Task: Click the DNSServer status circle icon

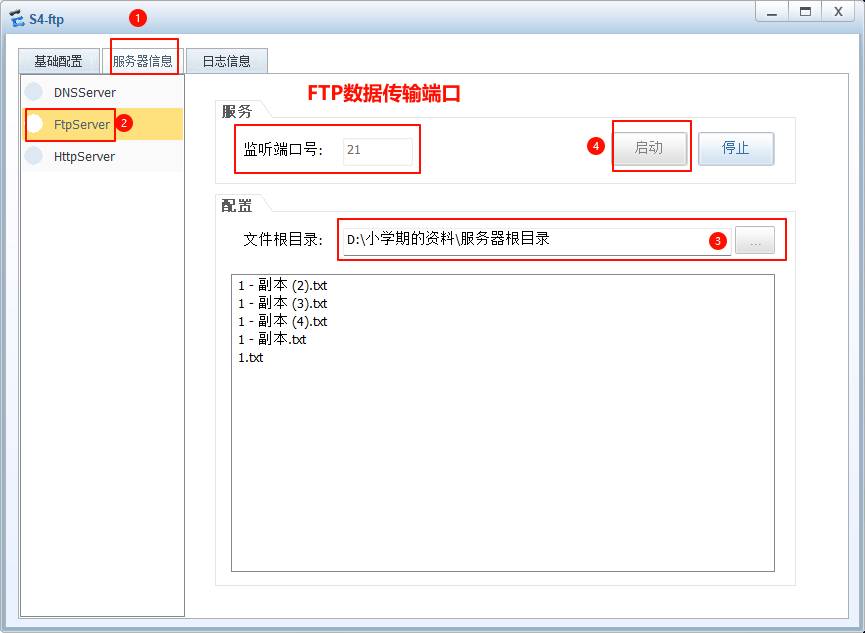Action: point(34,92)
